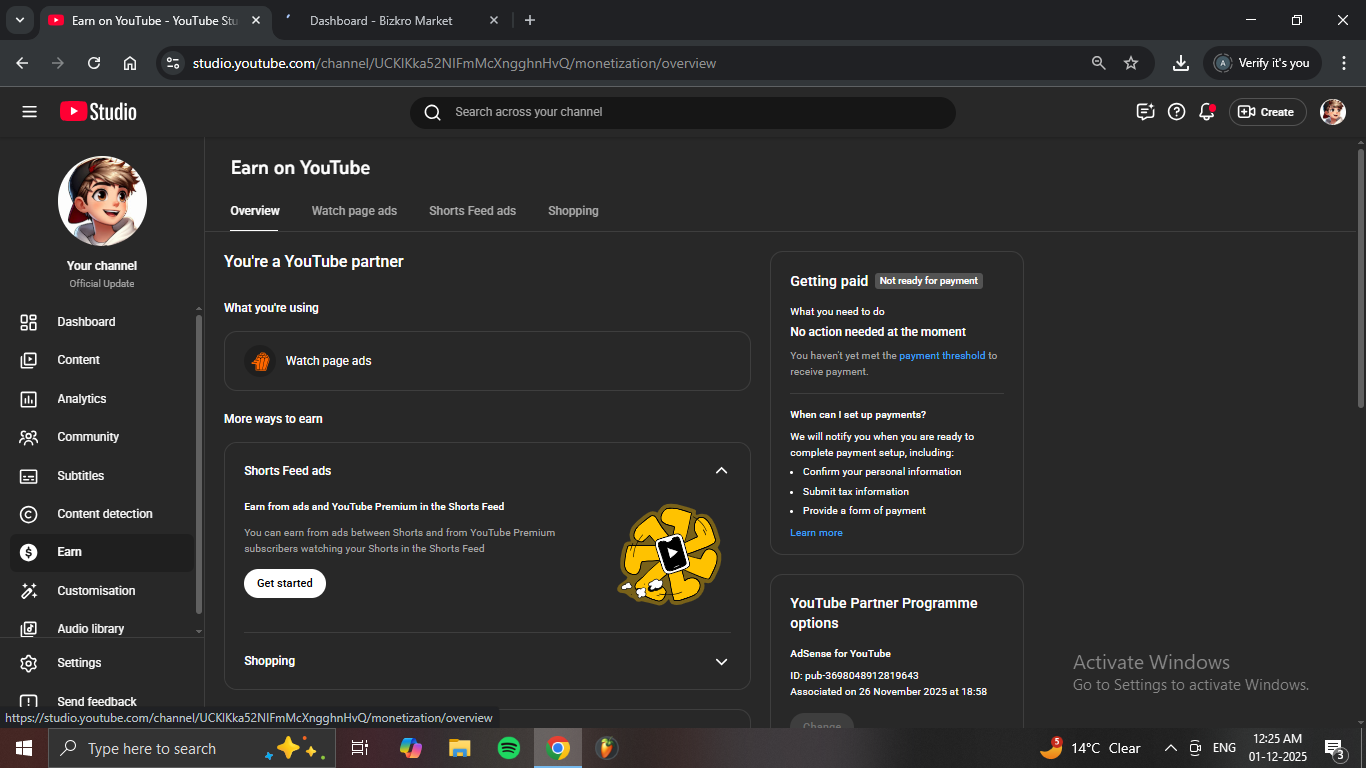Image resolution: width=1366 pixels, height=768 pixels.
Task: Open Analytics from the sidebar
Action: point(82,399)
